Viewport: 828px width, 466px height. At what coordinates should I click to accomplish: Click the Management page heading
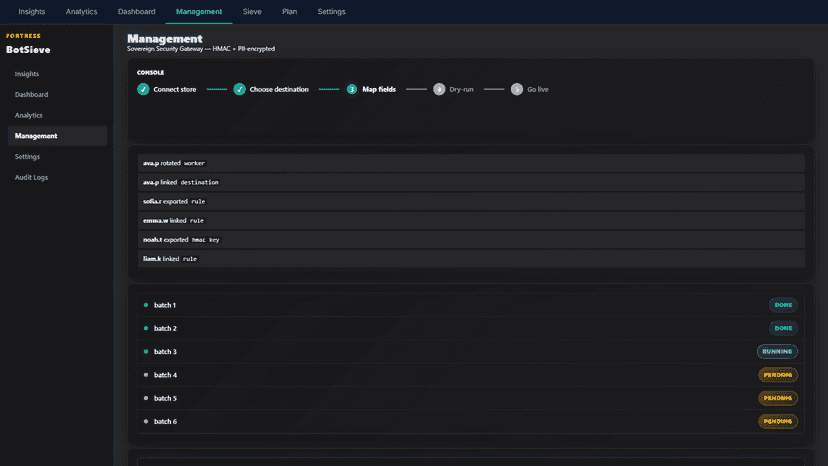click(x=165, y=39)
